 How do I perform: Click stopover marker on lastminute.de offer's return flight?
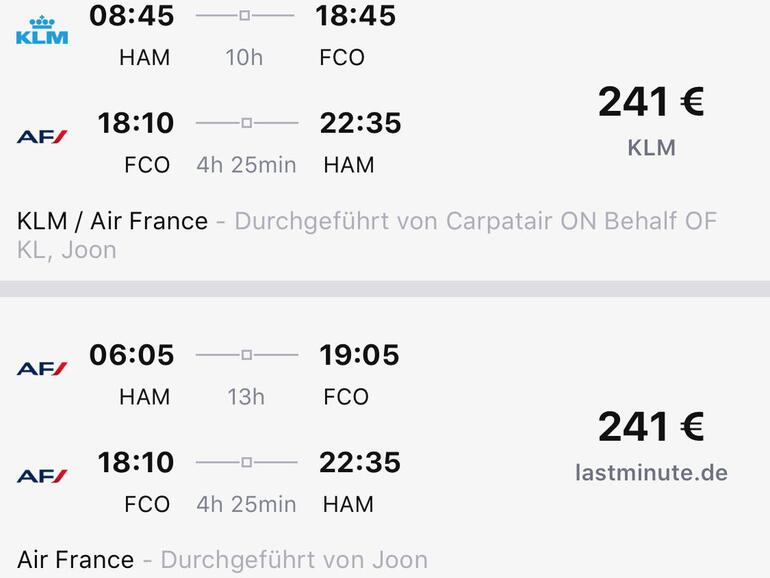click(x=246, y=462)
